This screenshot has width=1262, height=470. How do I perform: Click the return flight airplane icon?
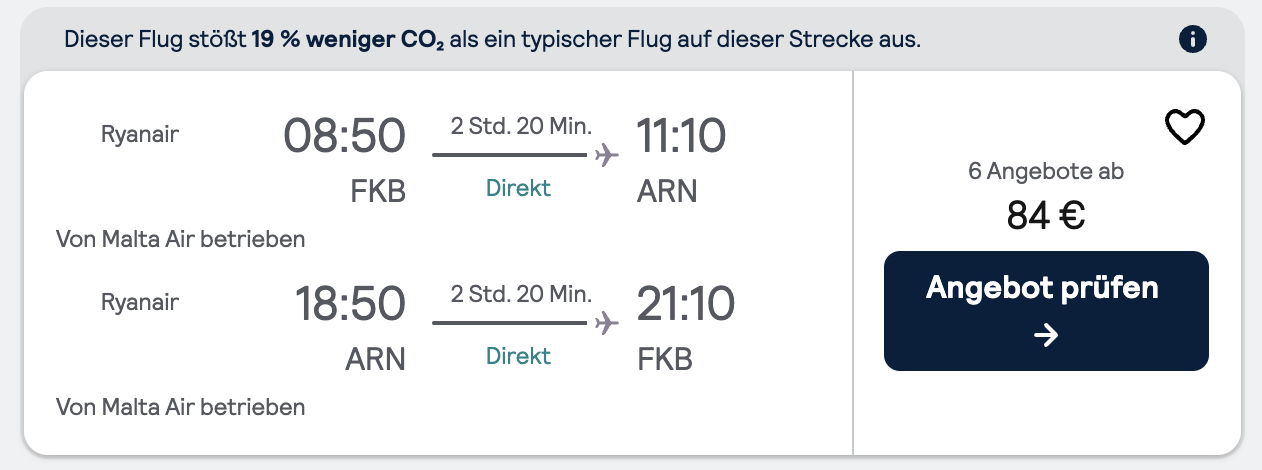pyautogui.click(x=606, y=322)
